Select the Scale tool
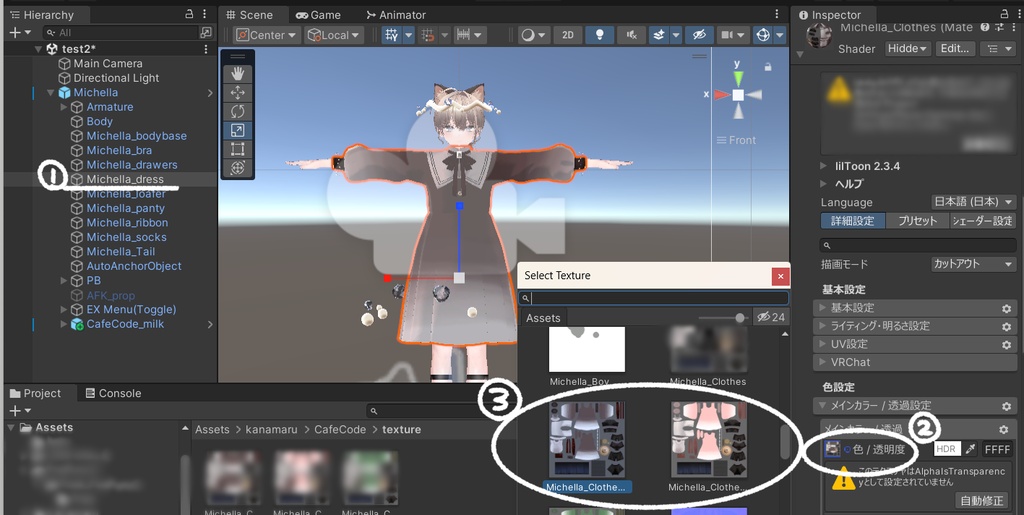 pos(238,131)
